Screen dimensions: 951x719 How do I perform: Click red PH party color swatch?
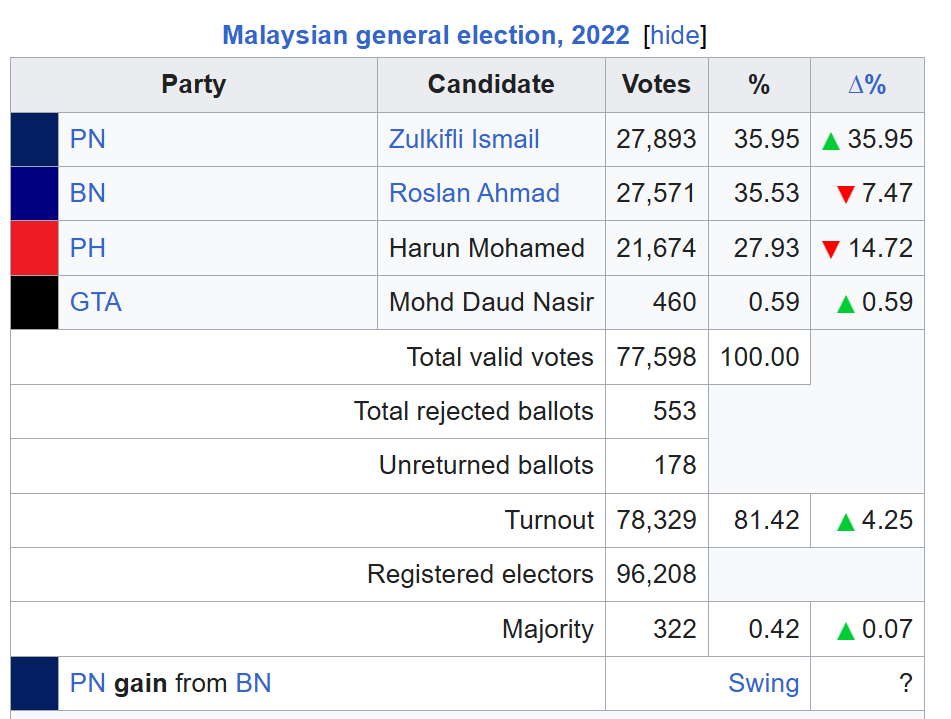click(x=35, y=248)
